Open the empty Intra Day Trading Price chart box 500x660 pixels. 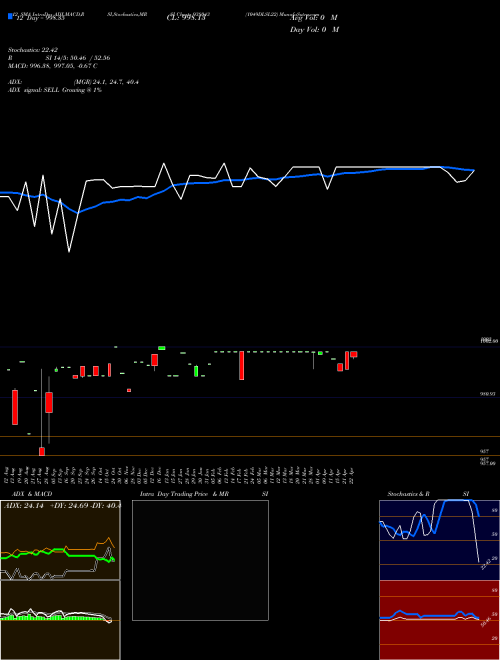click(200, 560)
